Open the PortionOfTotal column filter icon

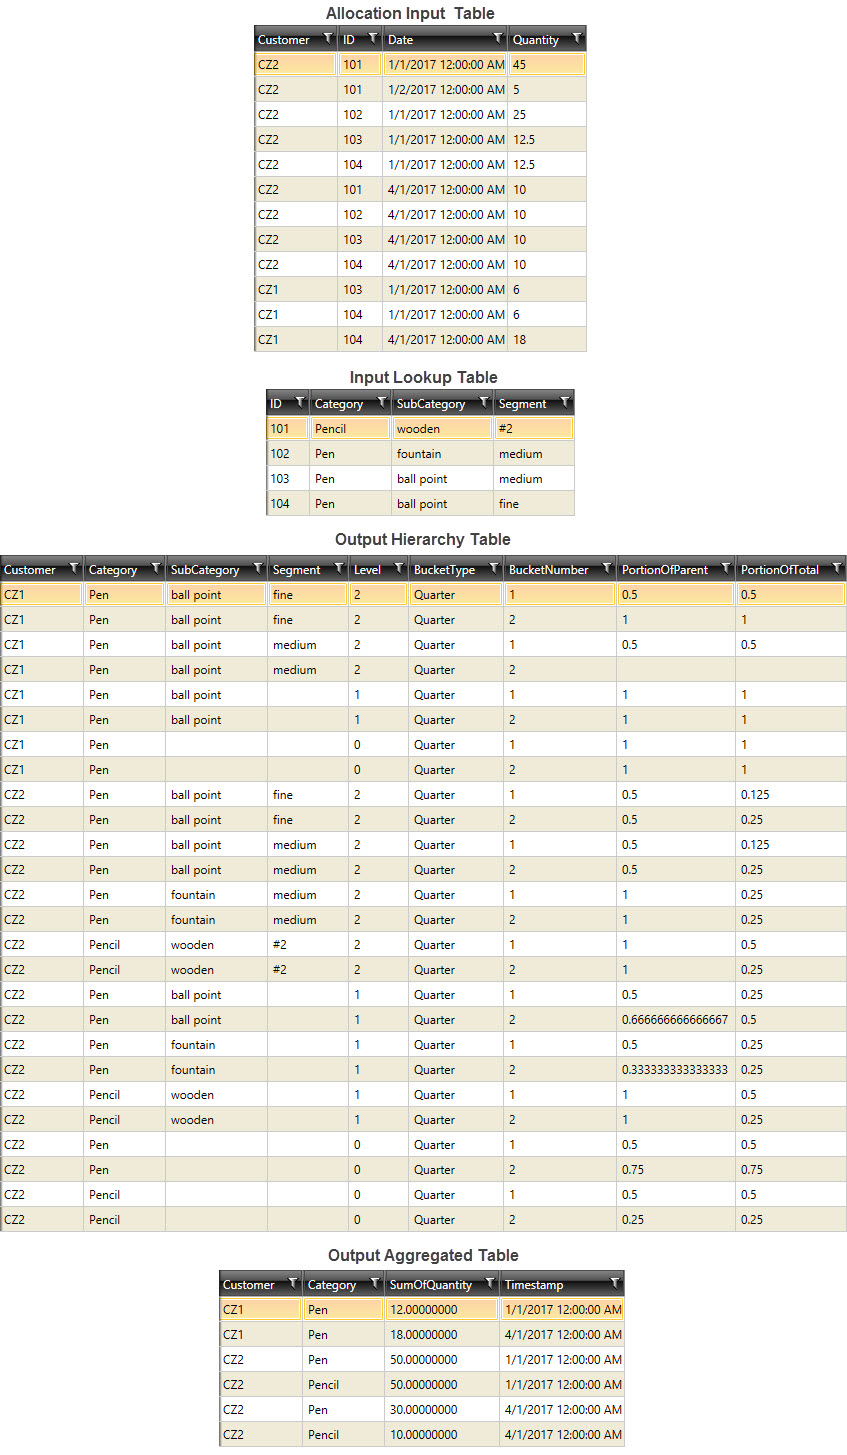836,569
